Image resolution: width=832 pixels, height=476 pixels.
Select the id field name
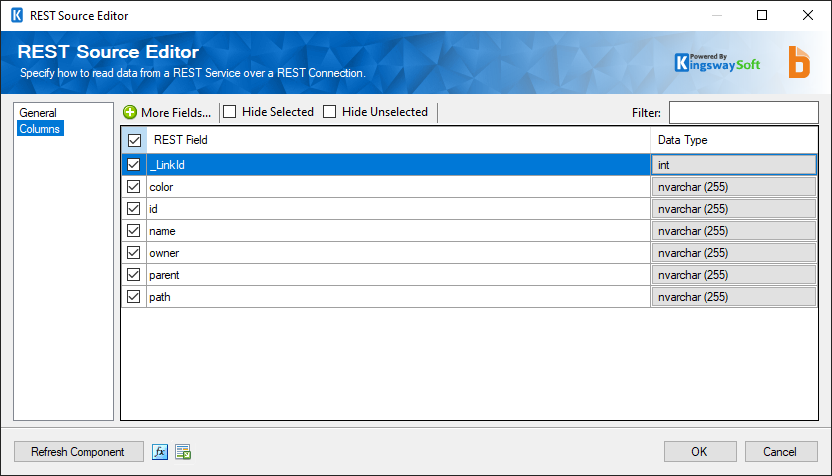[153, 209]
